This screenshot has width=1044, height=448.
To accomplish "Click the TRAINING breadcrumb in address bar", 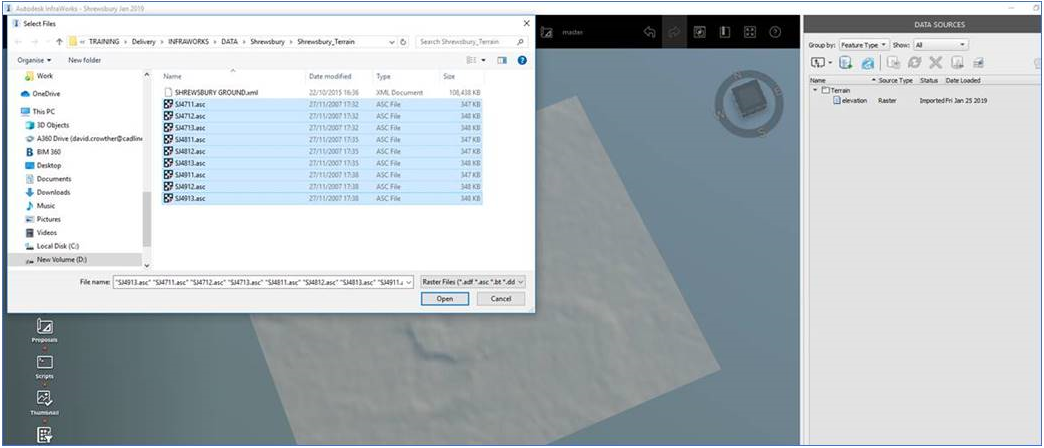I will 103,41.
